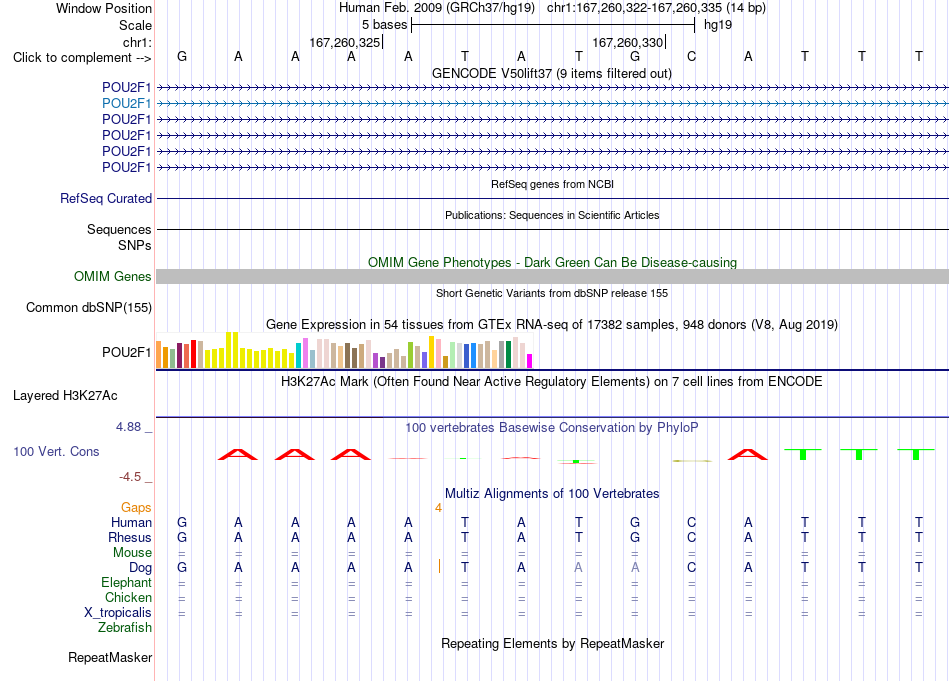Click the 167,260,330 position marker
The width and height of the screenshot is (950, 681).
point(628,42)
